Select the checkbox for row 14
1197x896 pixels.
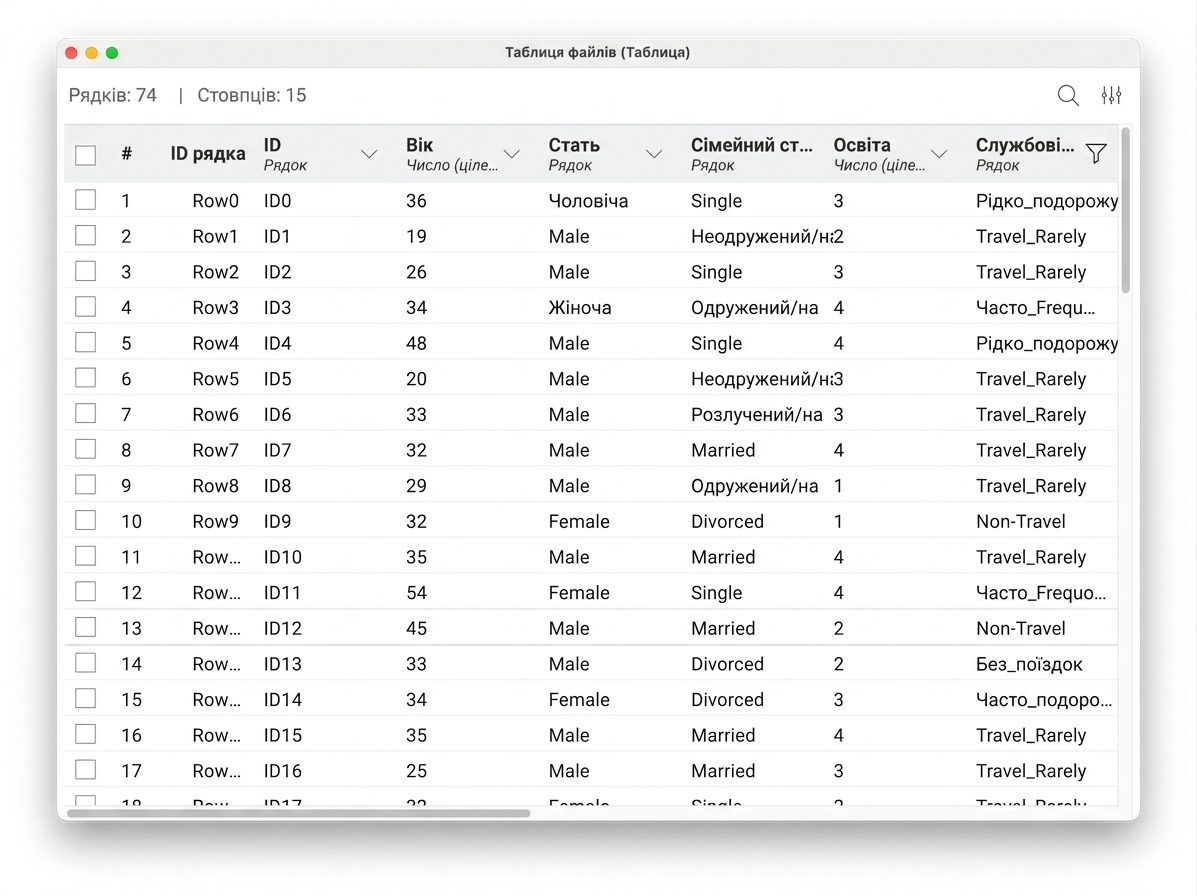point(86,663)
